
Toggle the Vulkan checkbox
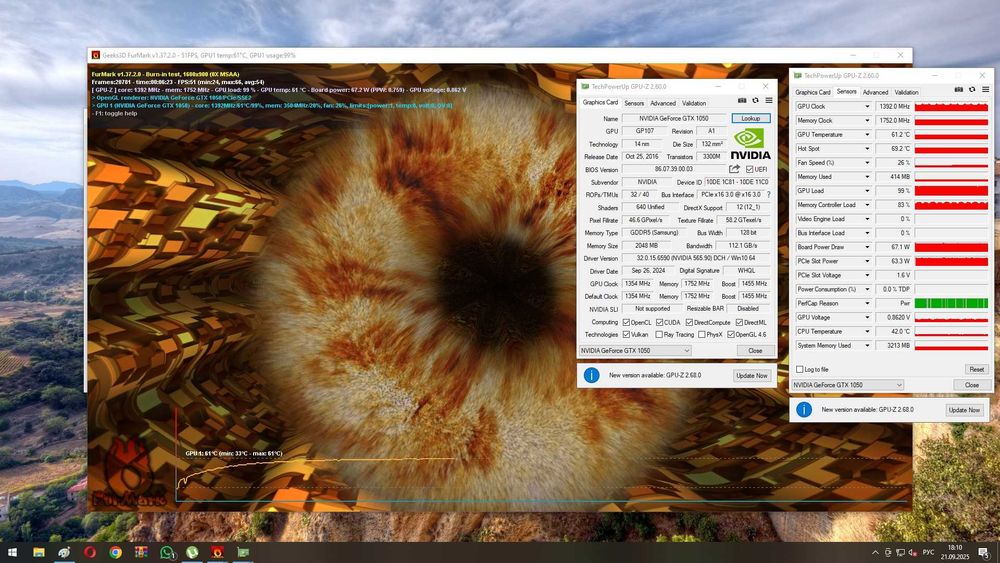point(626,335)
